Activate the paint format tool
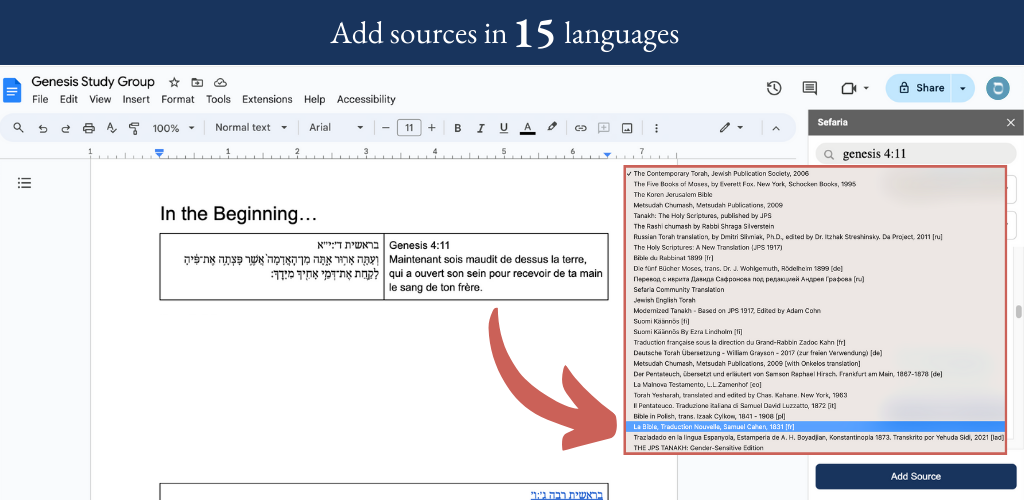Image resolution: width=1024 pixels, height=500 pixels. click(x=135, y=128)
